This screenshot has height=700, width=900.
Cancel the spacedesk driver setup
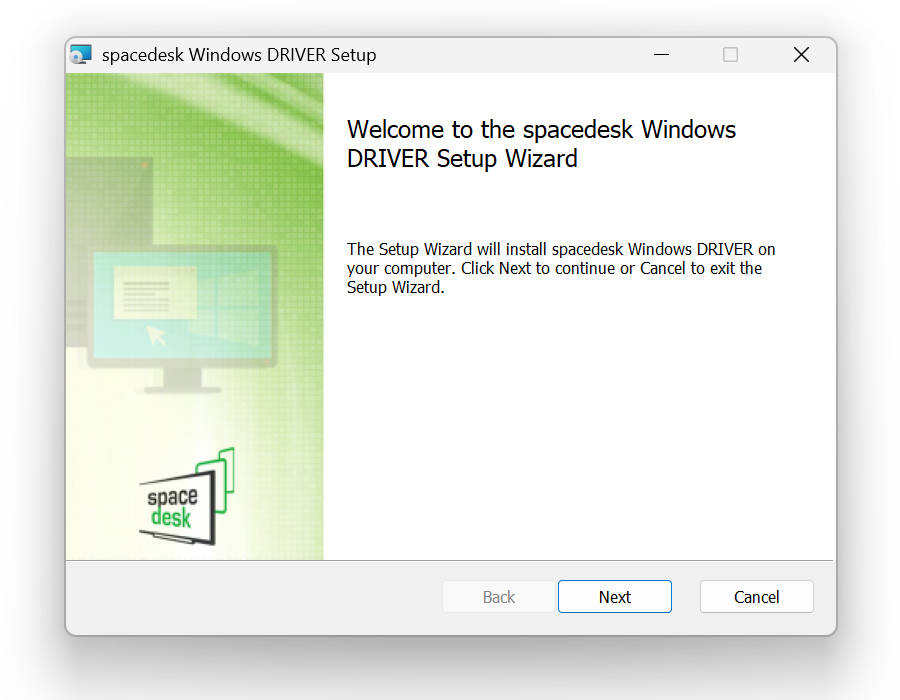point(757,597)
